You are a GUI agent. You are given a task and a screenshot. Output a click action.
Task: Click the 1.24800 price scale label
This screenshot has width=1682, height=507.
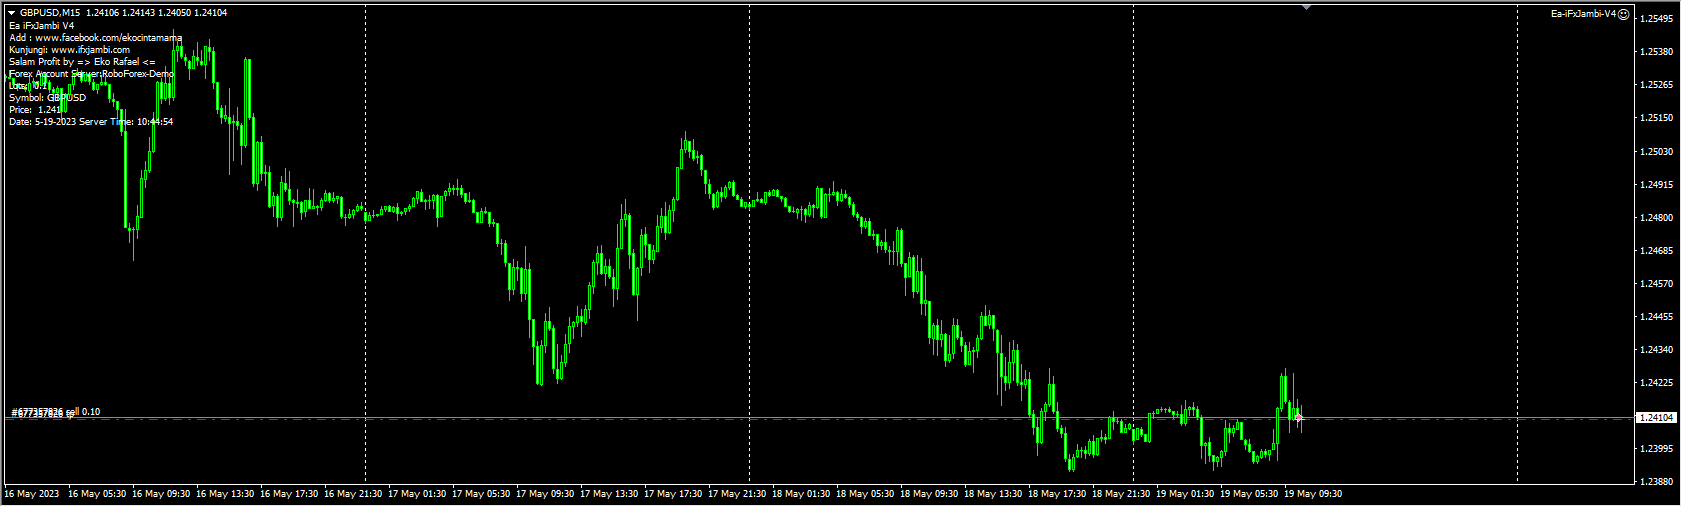click(1659, 218)
